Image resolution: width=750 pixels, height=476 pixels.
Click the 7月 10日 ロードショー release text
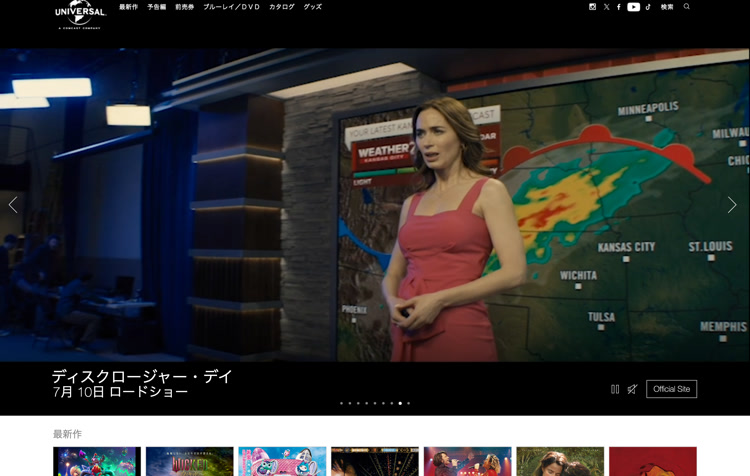[120, 392]
